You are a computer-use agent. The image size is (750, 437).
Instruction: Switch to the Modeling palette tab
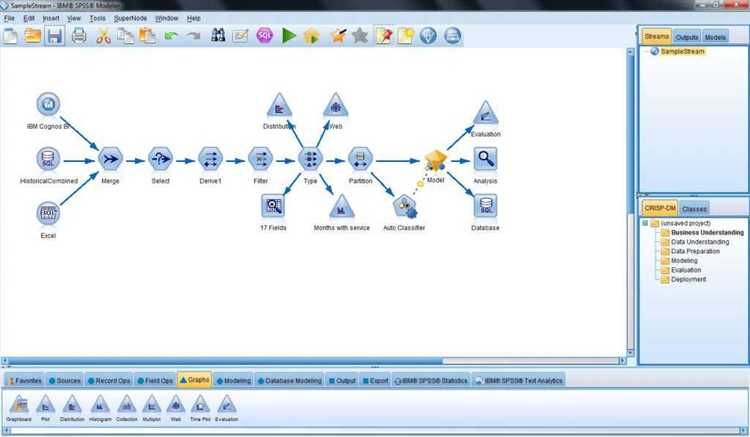coord(232,380)
